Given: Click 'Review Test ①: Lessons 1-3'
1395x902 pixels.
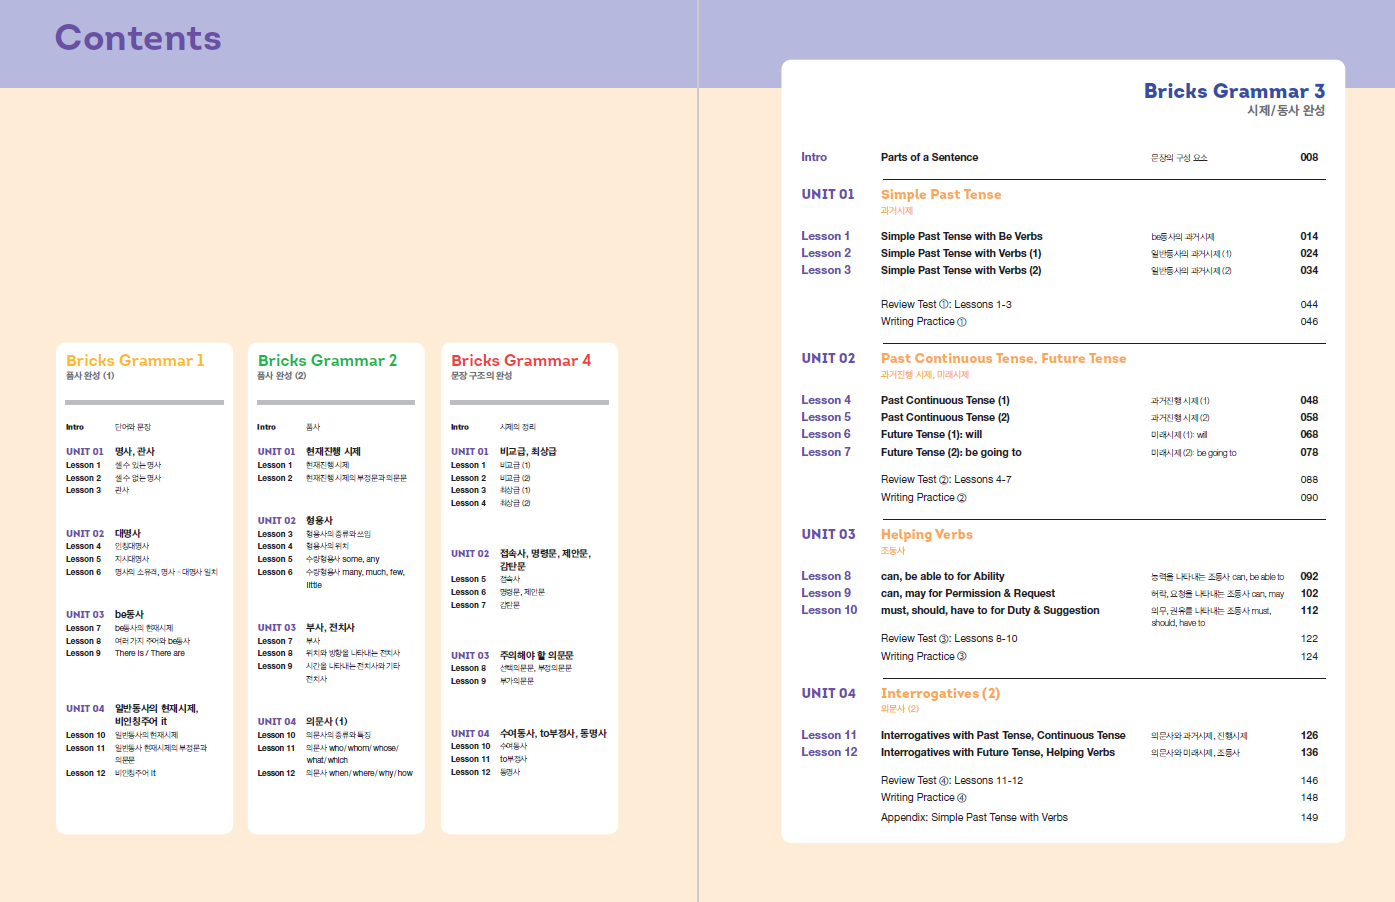Looking at the screenshot, I should pos(946,304).
